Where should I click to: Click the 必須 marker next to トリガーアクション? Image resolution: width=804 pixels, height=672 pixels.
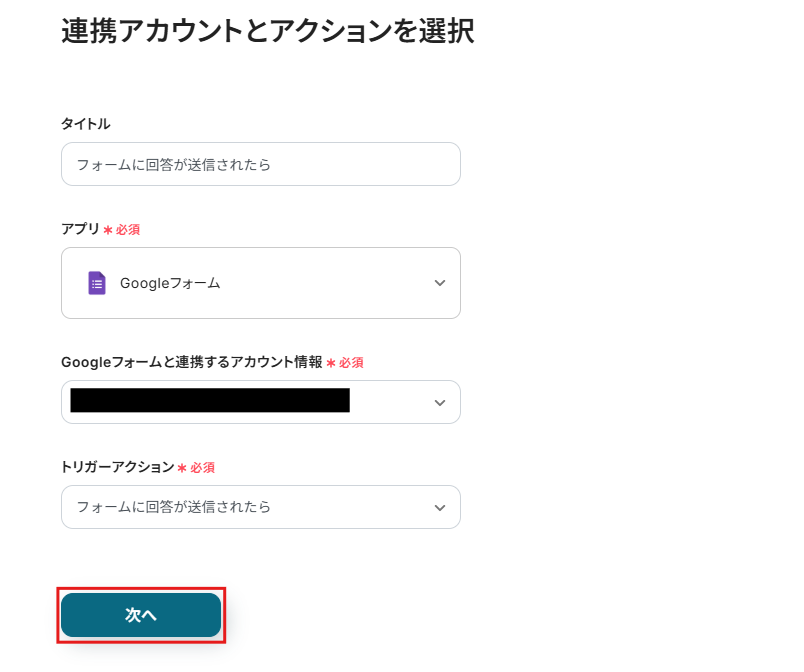click(203, 468)
